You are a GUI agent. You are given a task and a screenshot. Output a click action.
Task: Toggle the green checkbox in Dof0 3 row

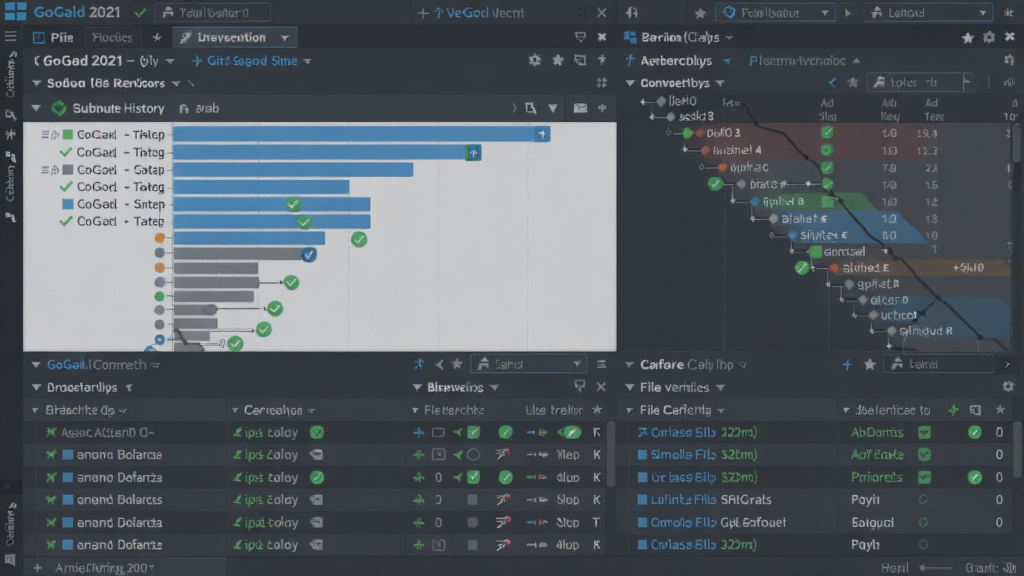pos(827,133)
